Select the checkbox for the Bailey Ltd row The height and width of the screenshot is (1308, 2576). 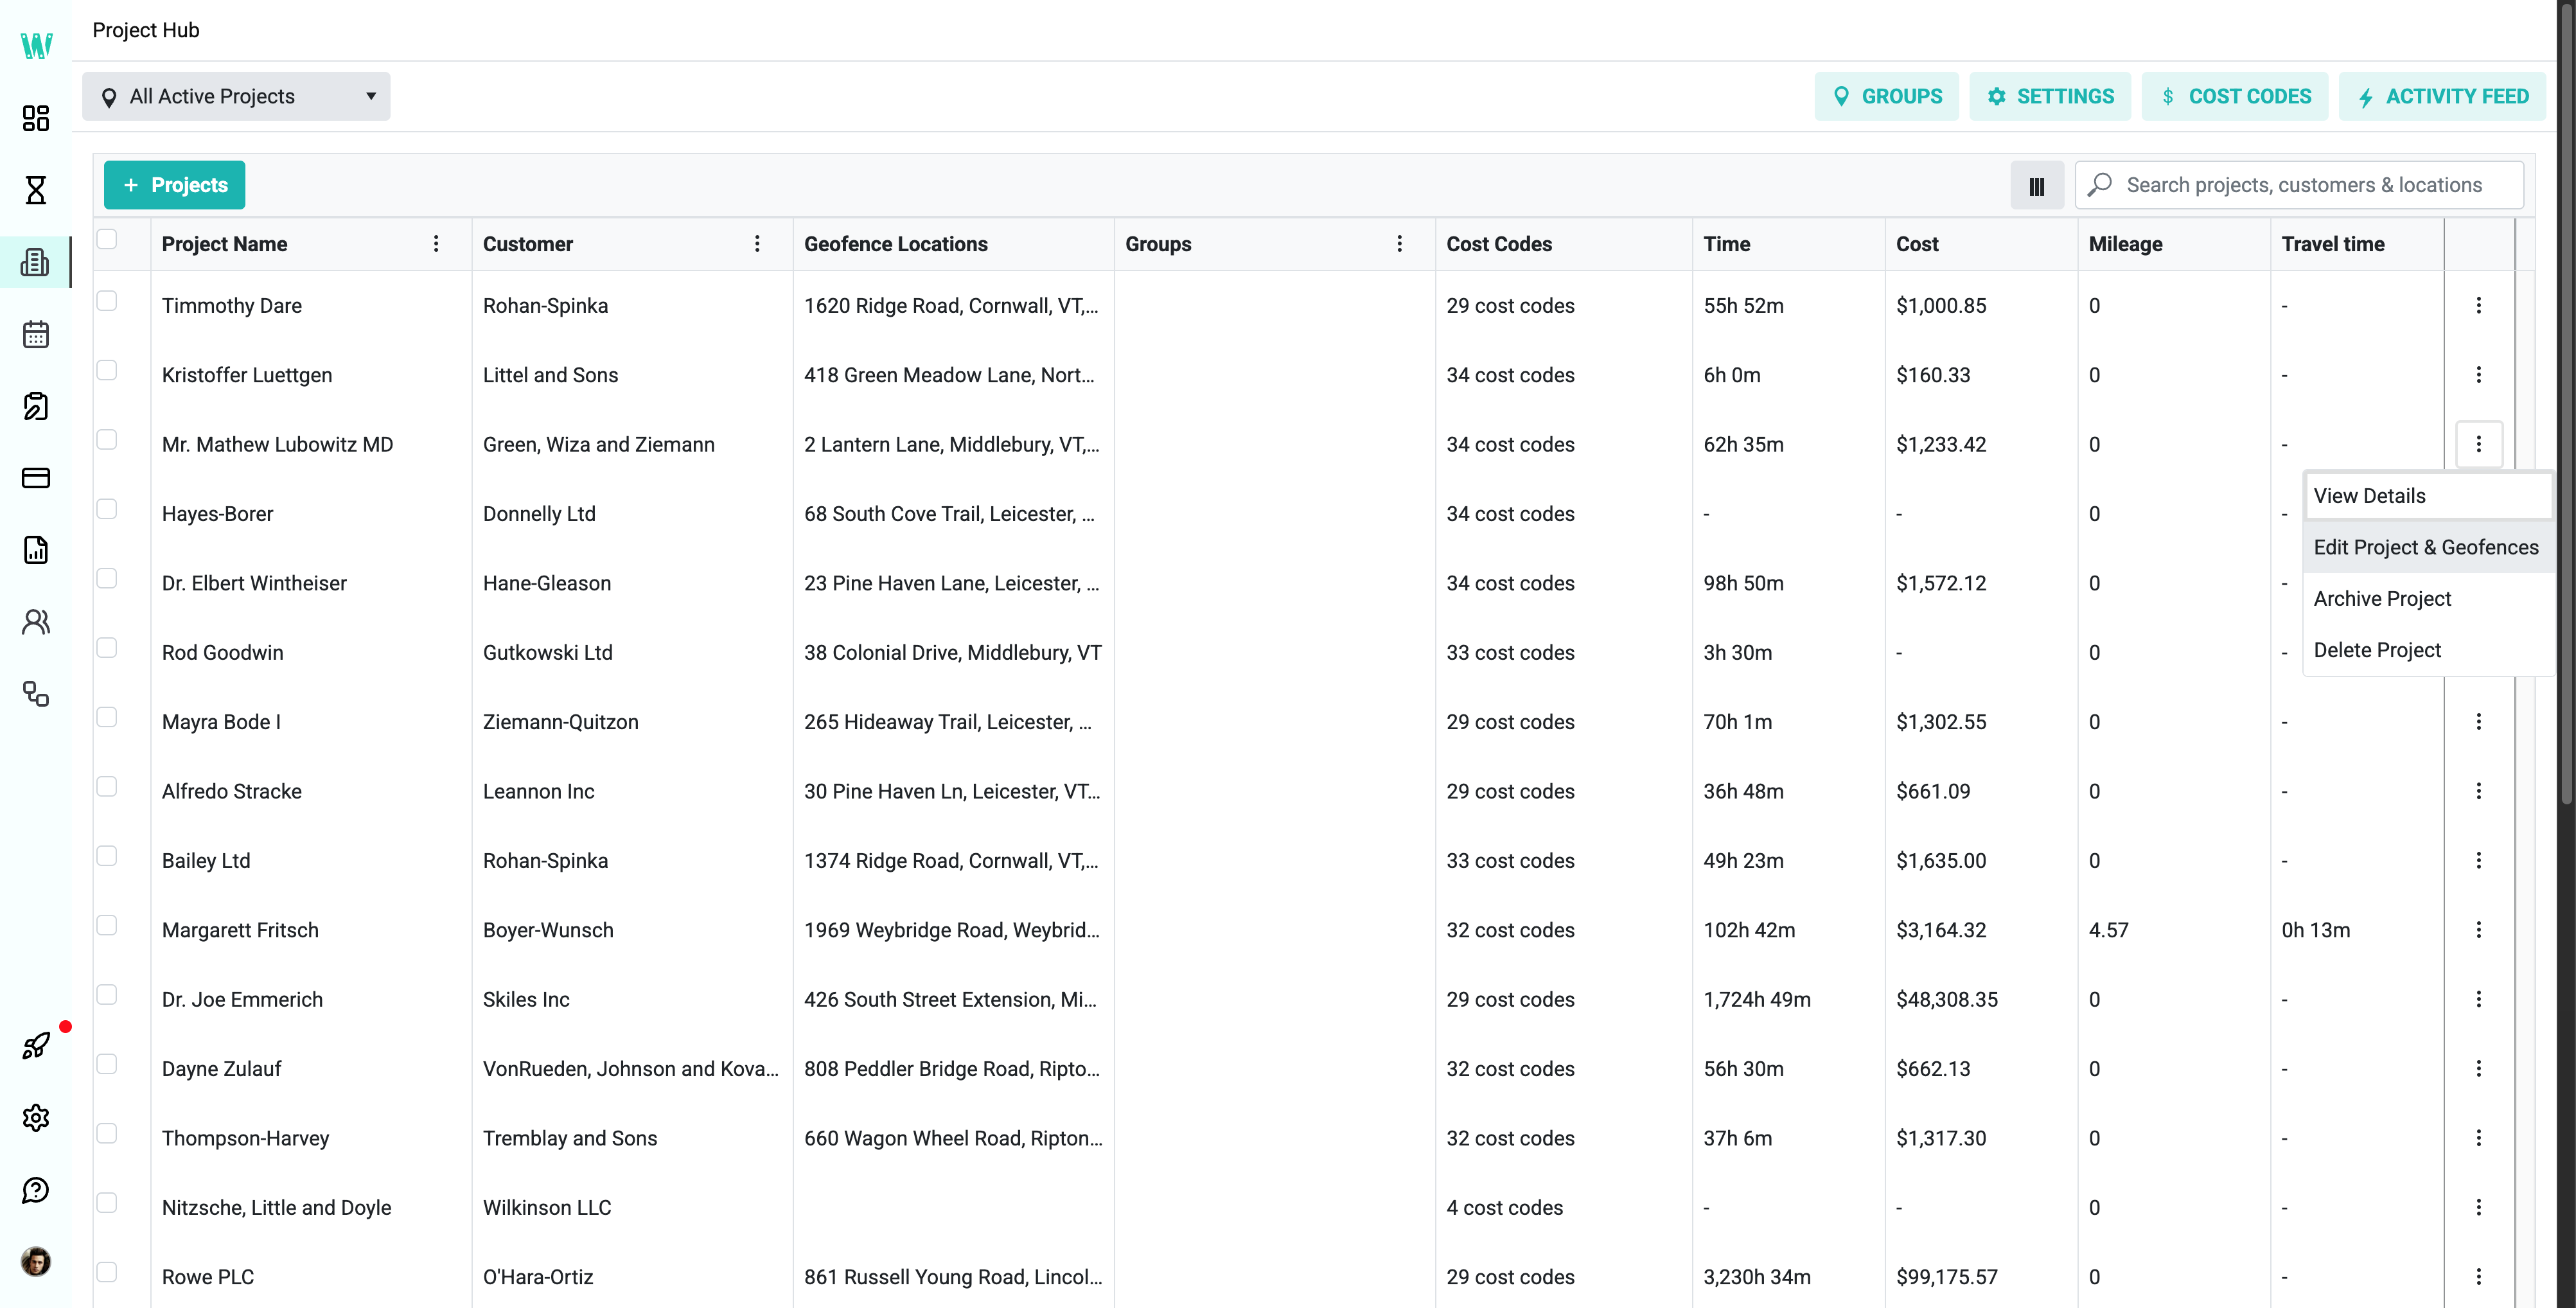click(108, 855)
